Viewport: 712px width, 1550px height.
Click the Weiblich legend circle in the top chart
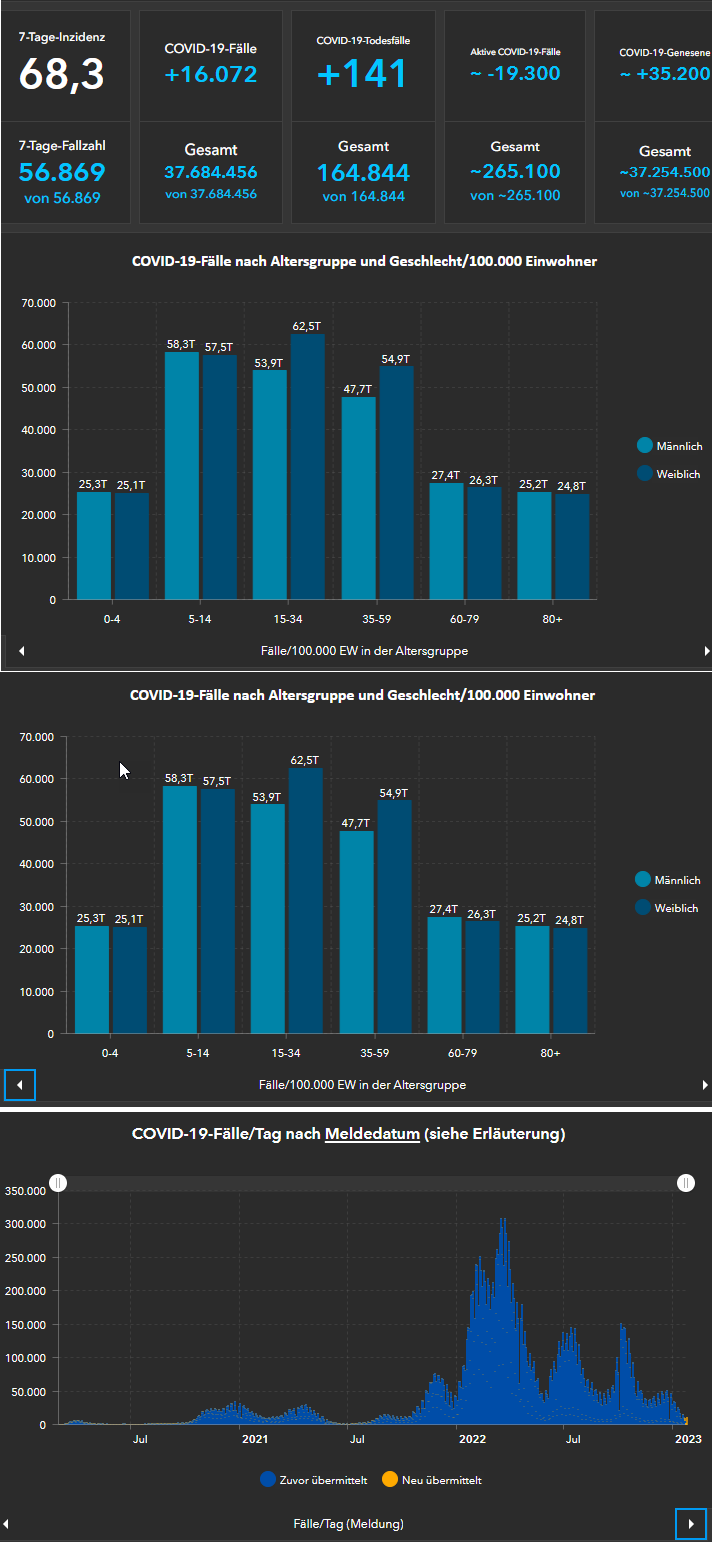click(x=644, y=473)
